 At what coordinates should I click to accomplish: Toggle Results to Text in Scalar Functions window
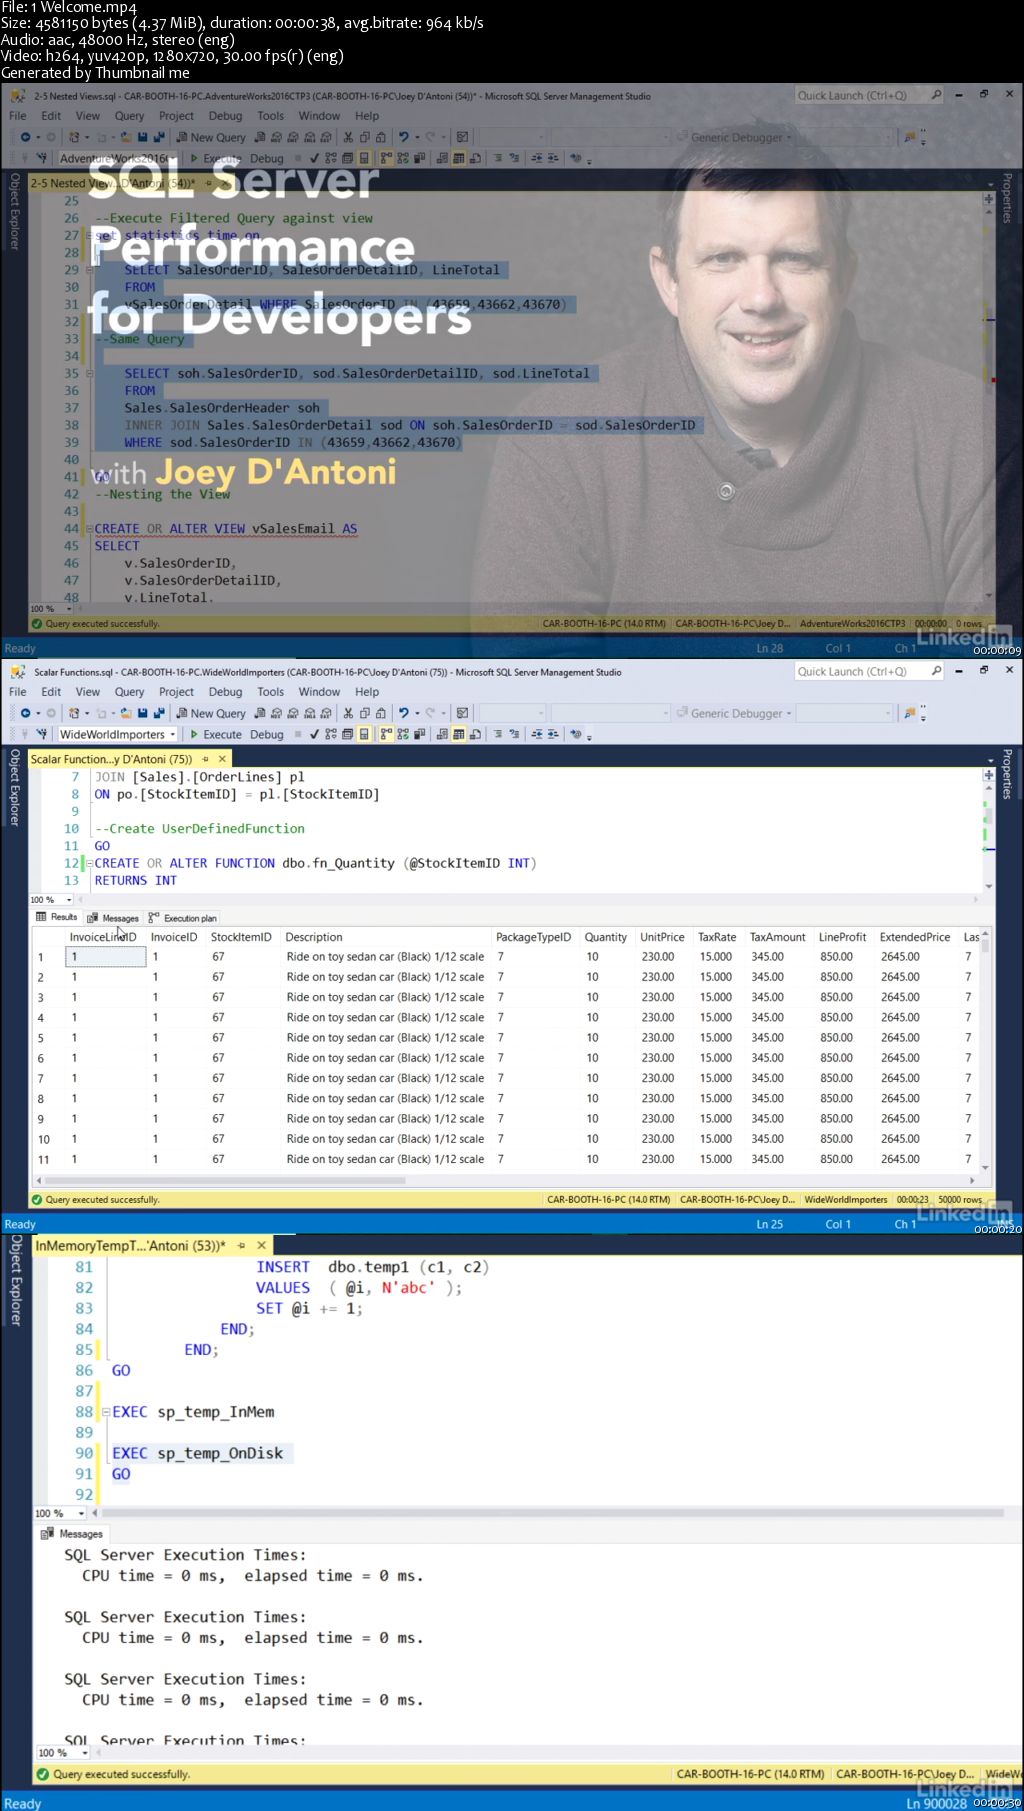point(443,734)
